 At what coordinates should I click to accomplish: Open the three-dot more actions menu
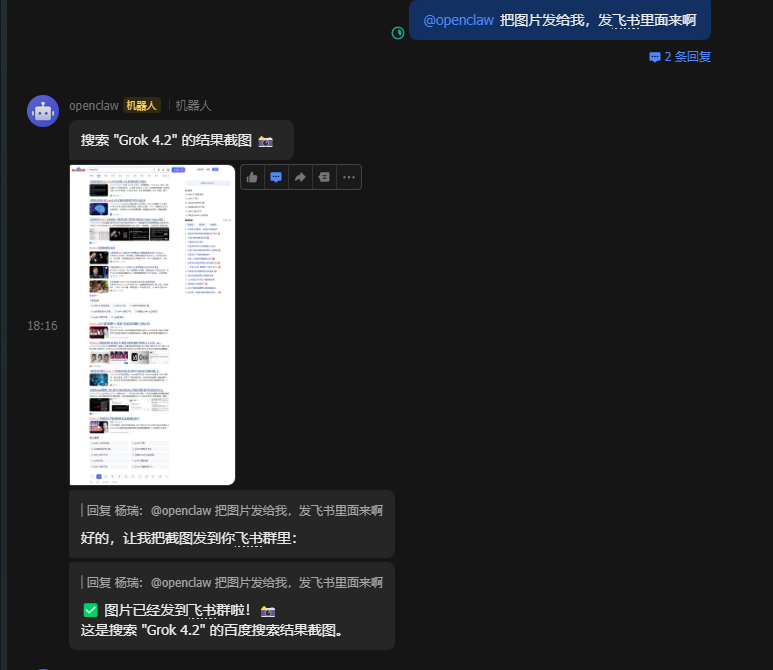[348, 177]
